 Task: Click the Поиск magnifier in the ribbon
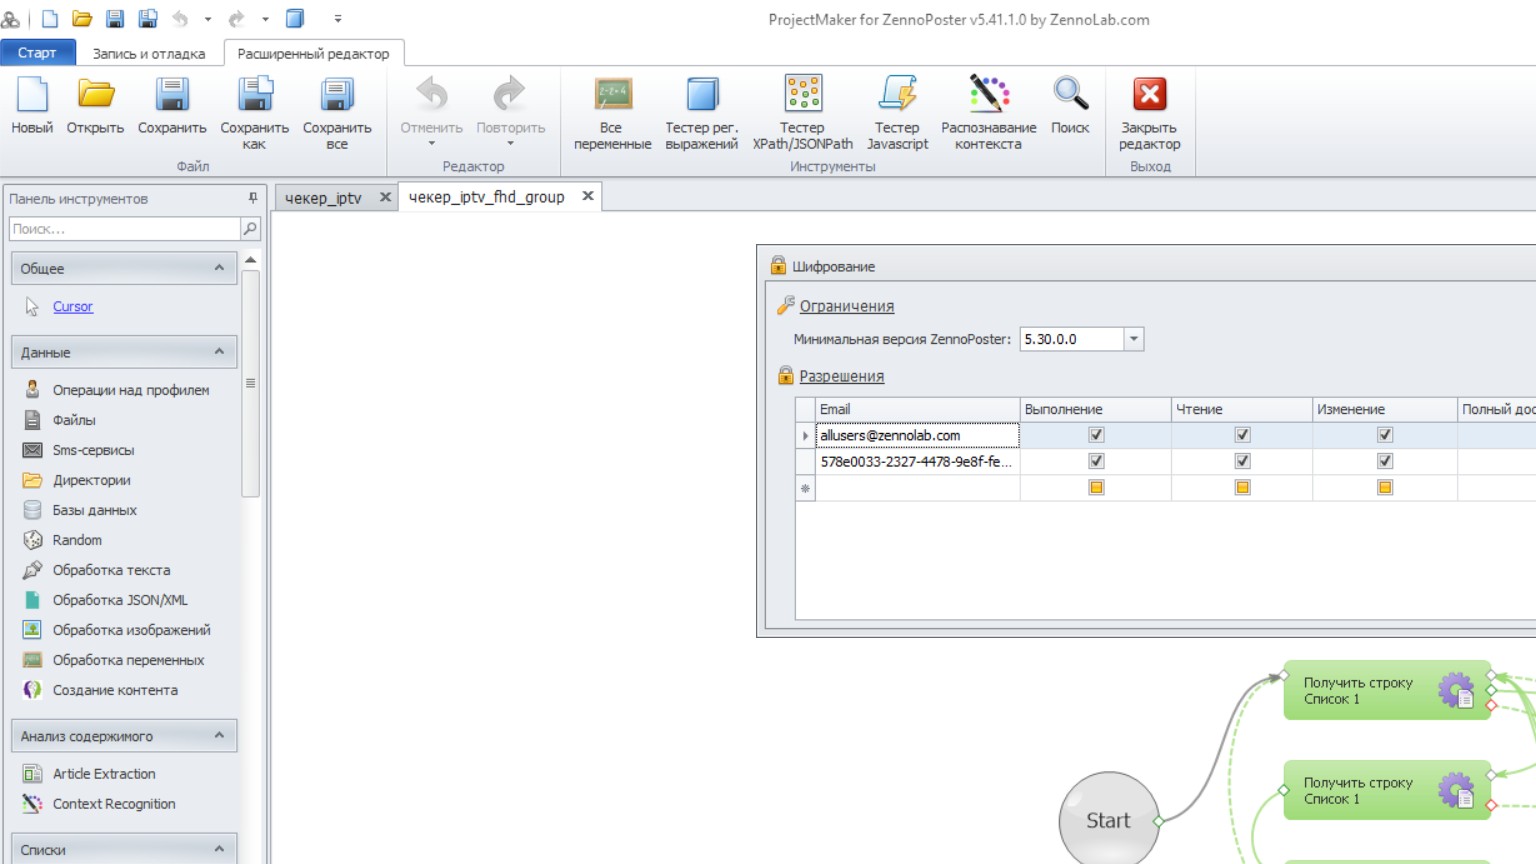pos(1070,106)
